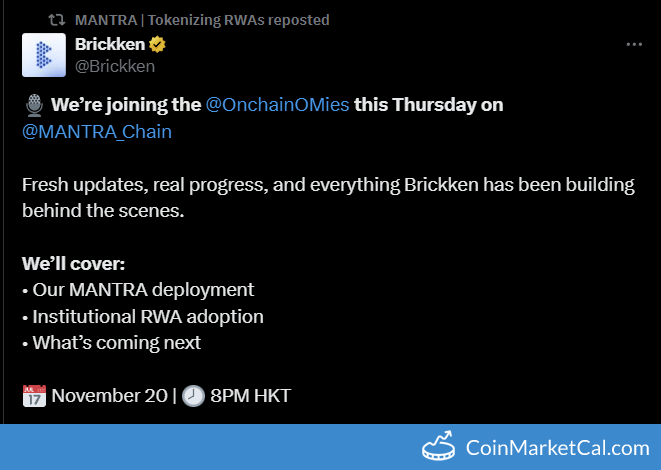661x470 pixels.
Task: Click the "November 20" date text
Action: tap(109, 395)
